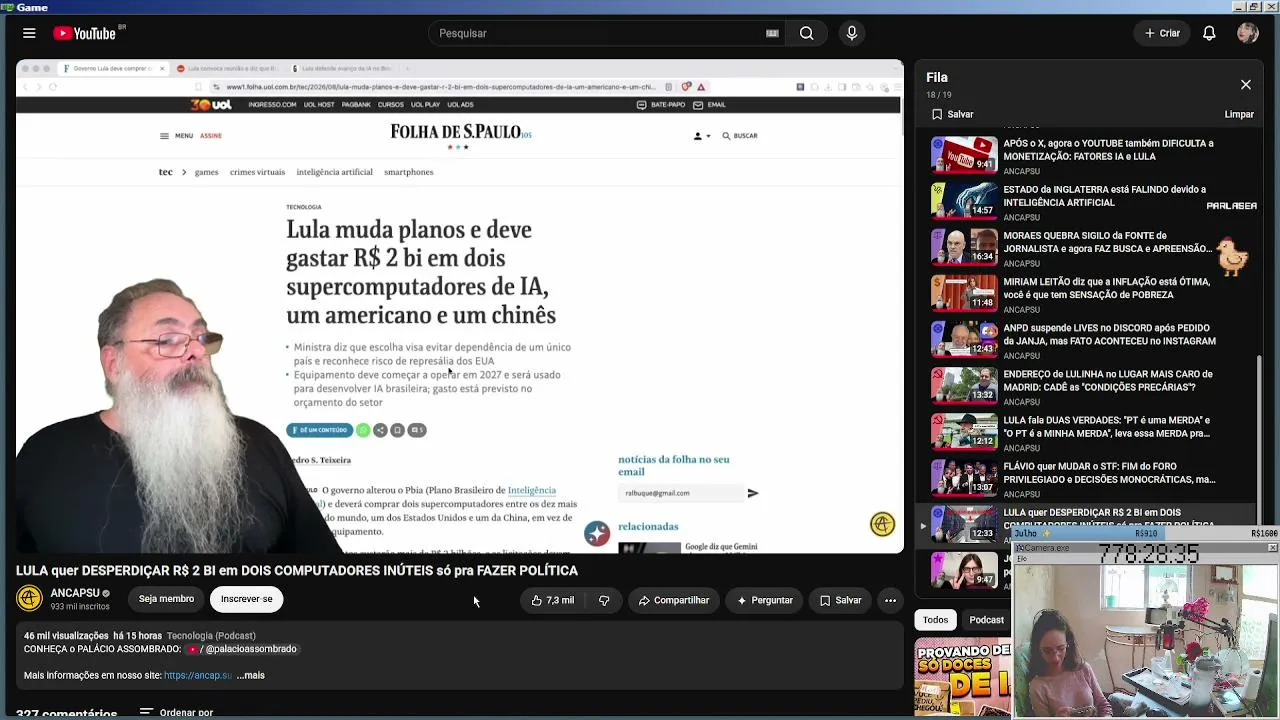Select 'MIRIAM LEITÃO diz que a INFLAÇÃO' title
Viewport: 1280px width, 720px height.
coord(1106,288)
